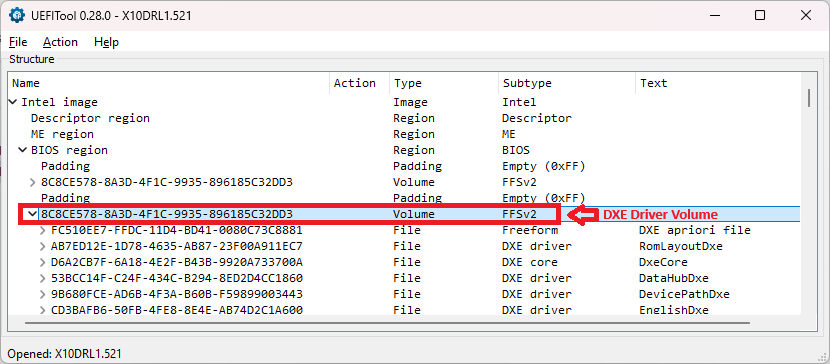Click the Descriptor subtype cell
Image resolution: width=830 pixels, height=364 pixels.
coord(537,118)
